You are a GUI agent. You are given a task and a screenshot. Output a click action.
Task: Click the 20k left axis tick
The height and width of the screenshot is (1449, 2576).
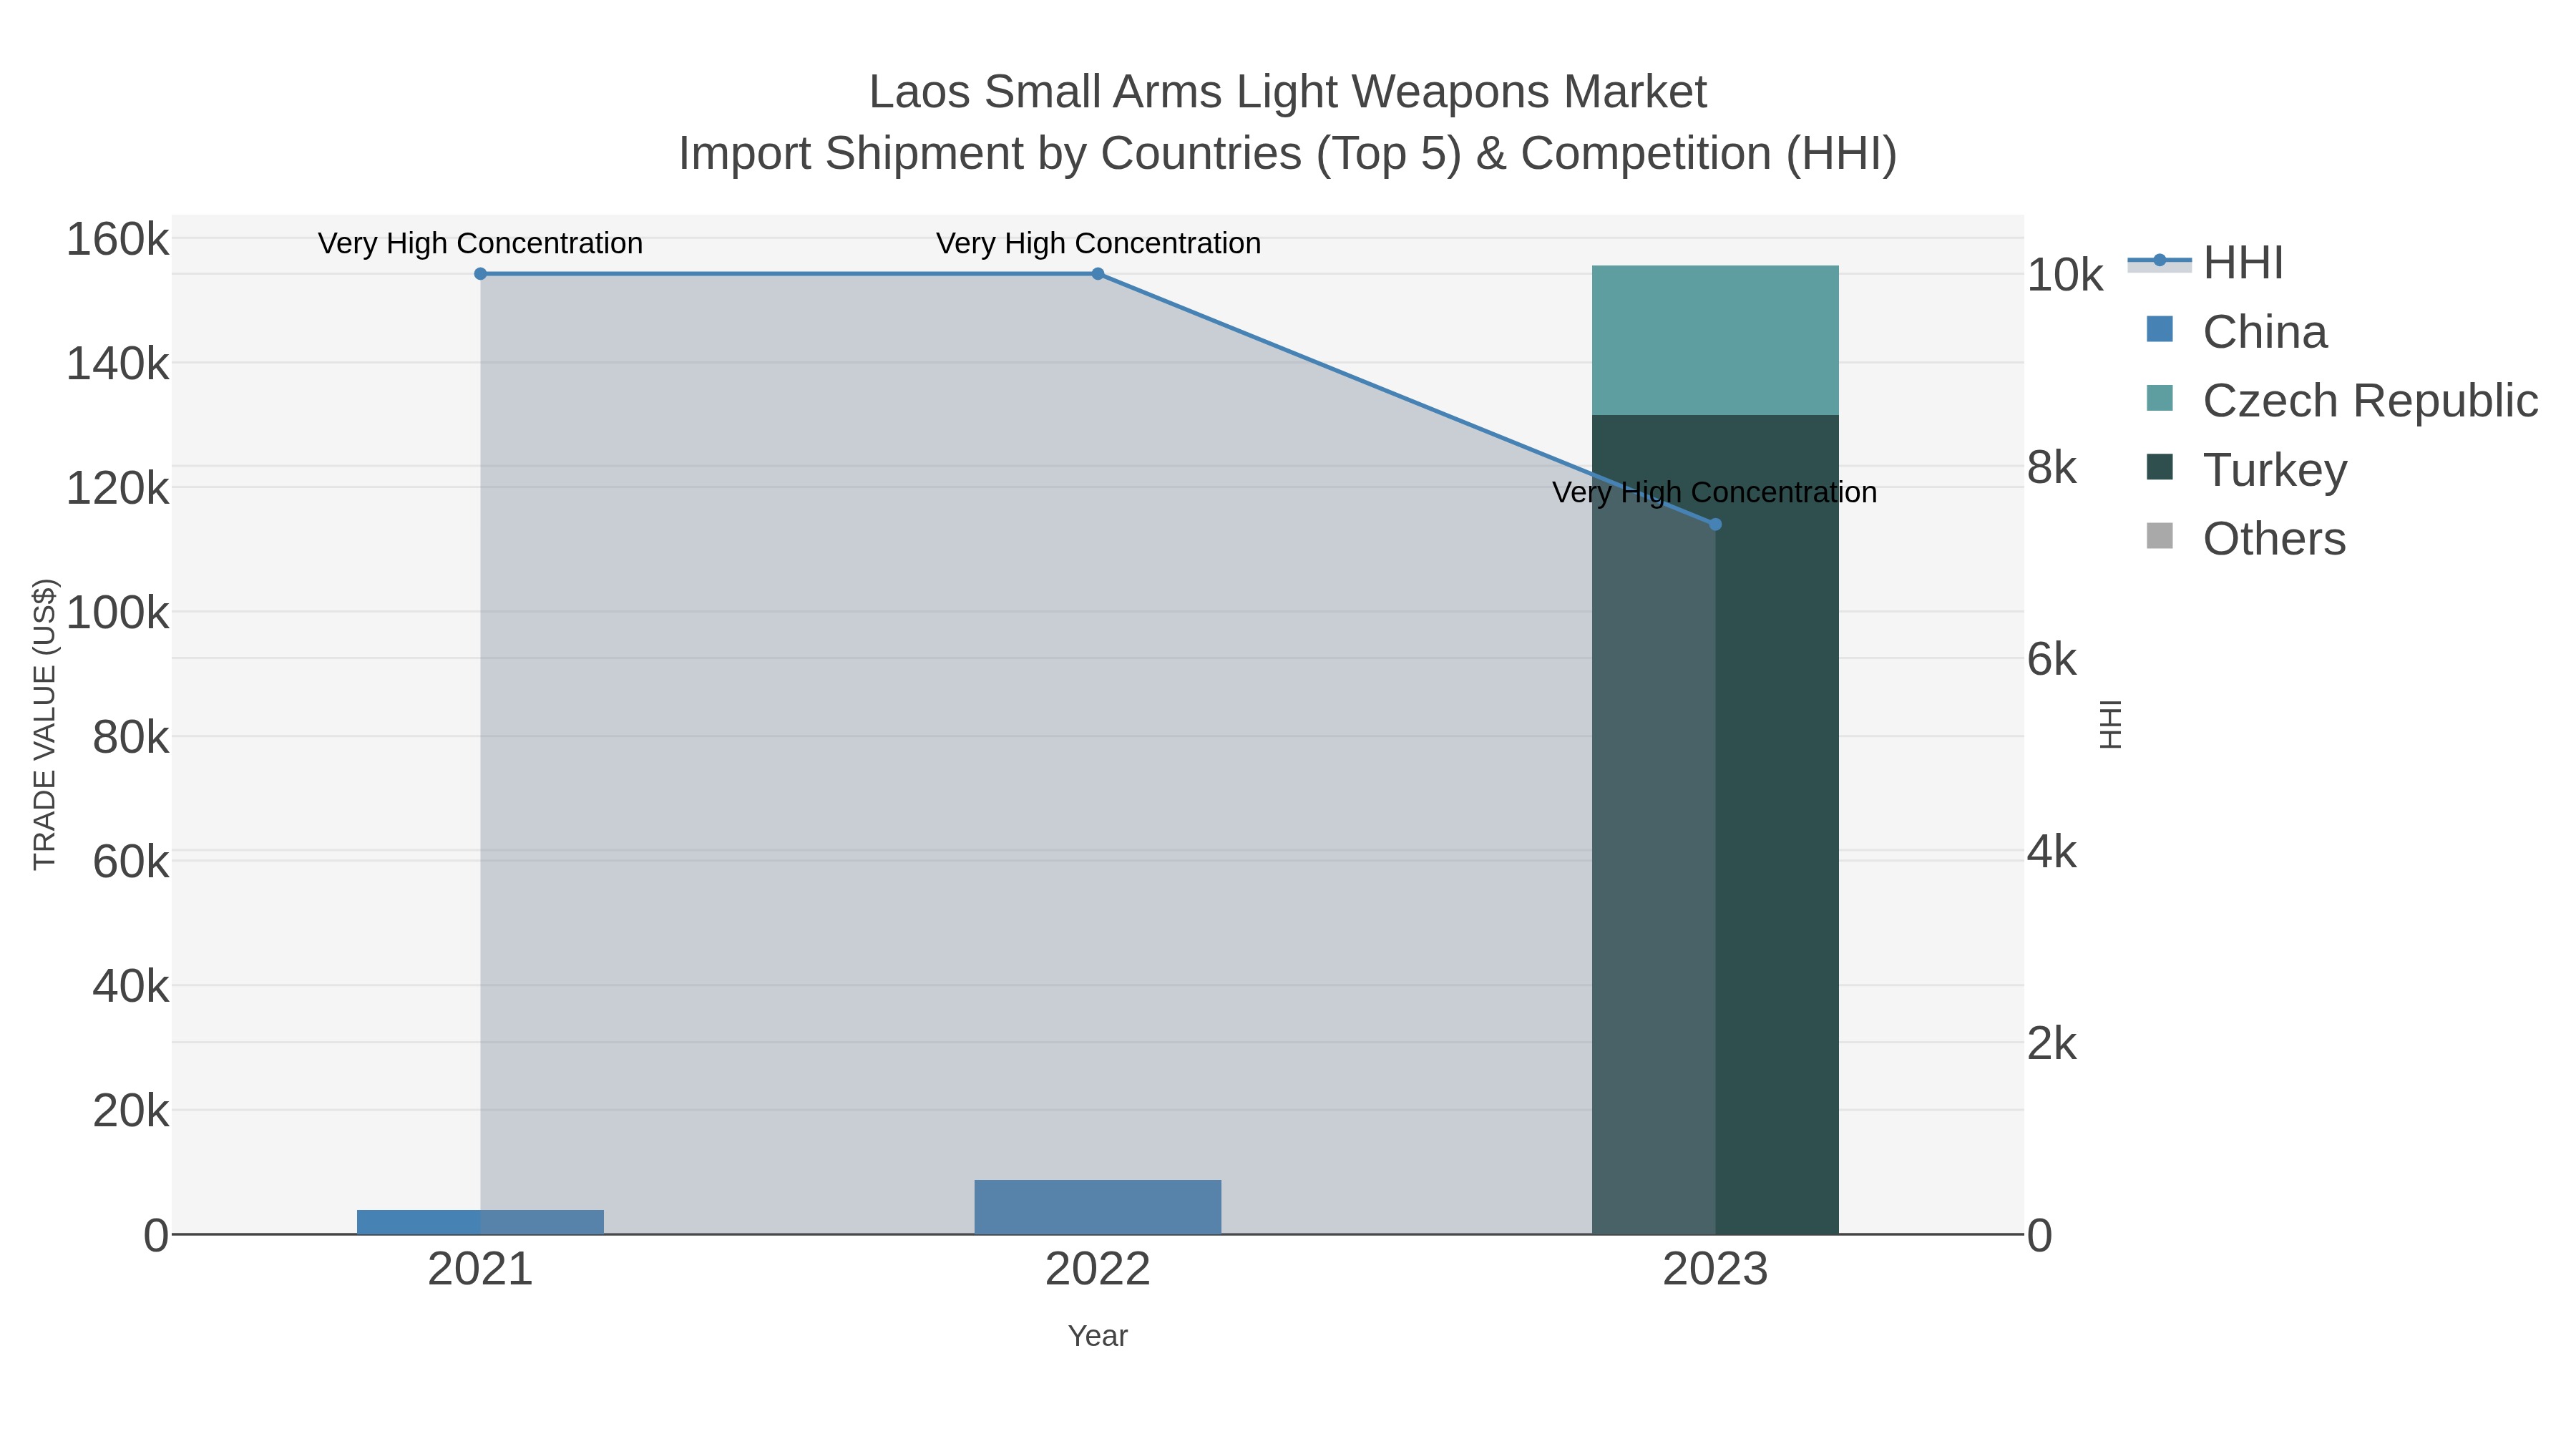click(x=131, y=1111)
